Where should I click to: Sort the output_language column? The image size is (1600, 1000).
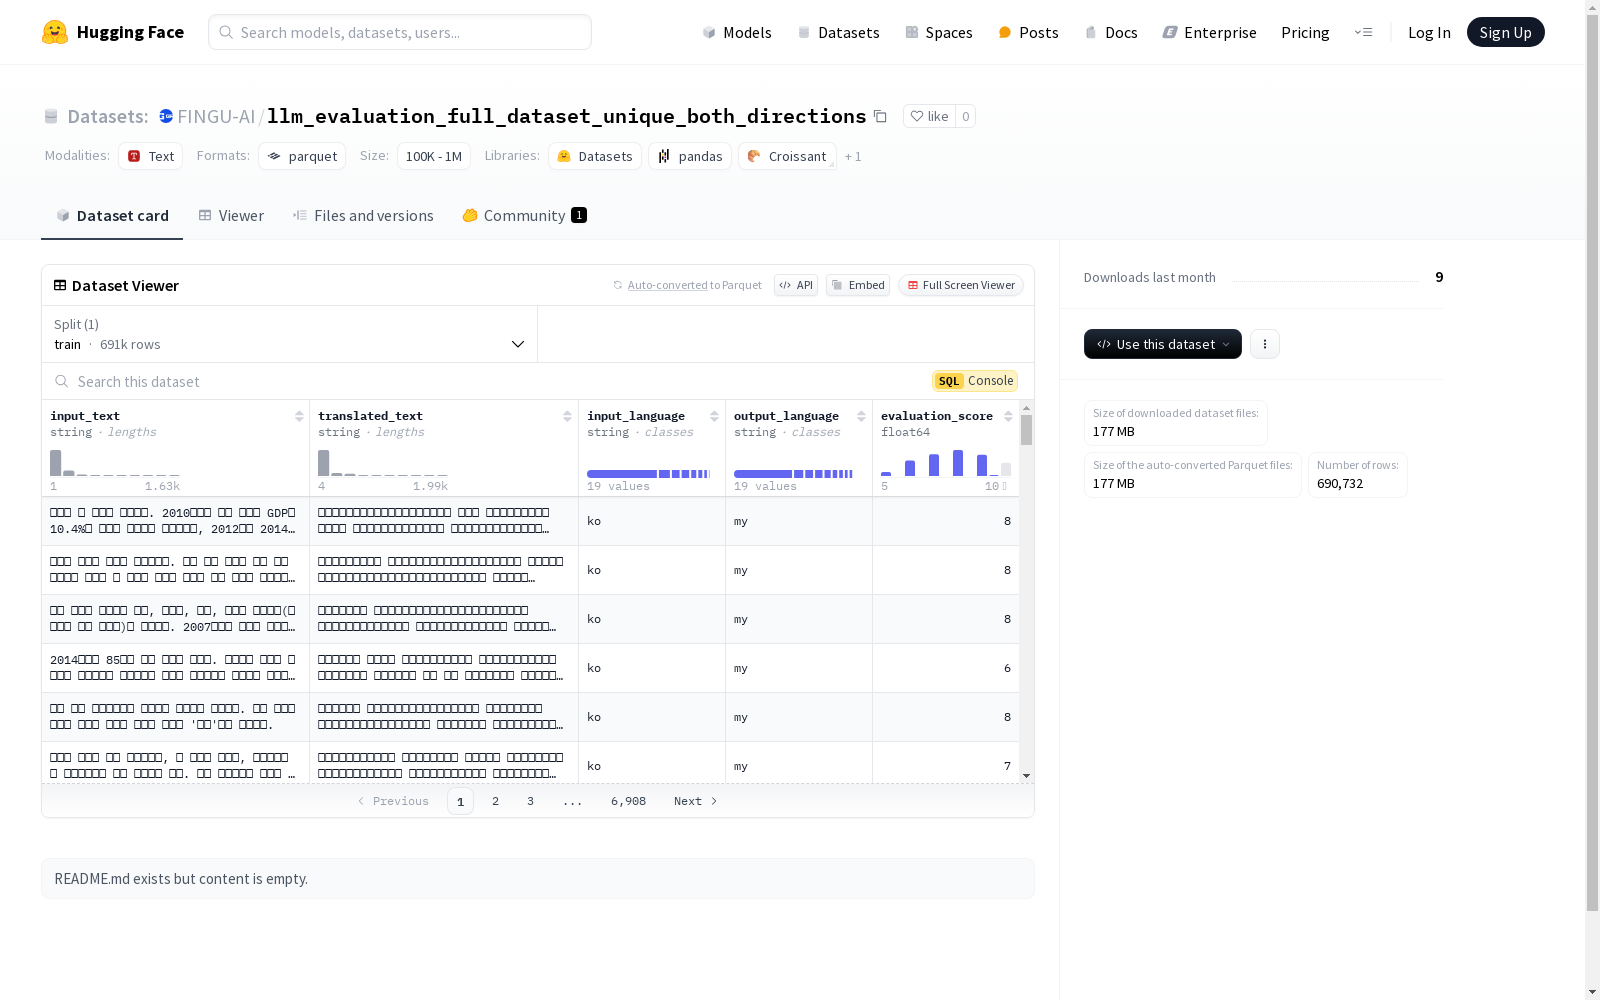(861, 416)
